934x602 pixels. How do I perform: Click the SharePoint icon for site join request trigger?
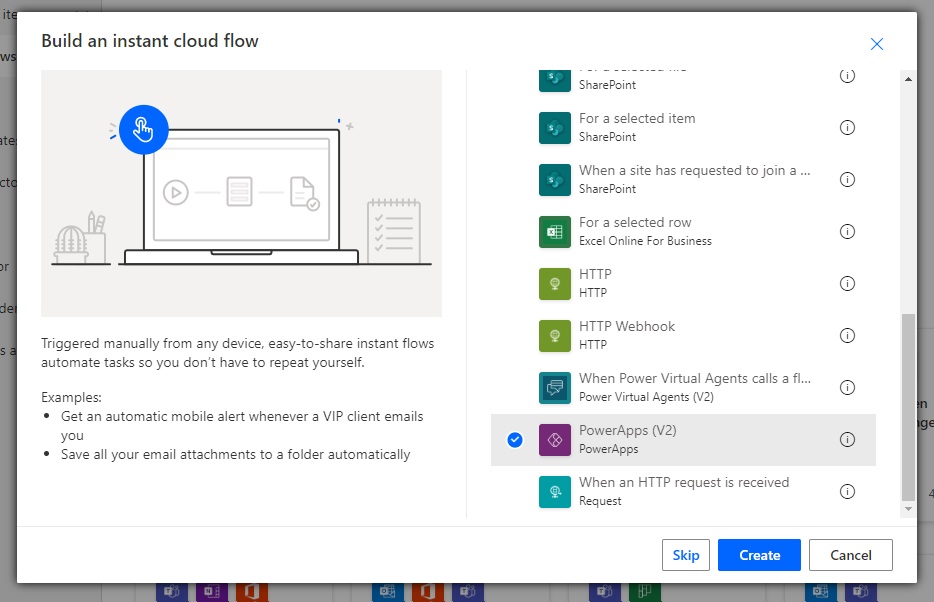[x=554, y=179]
